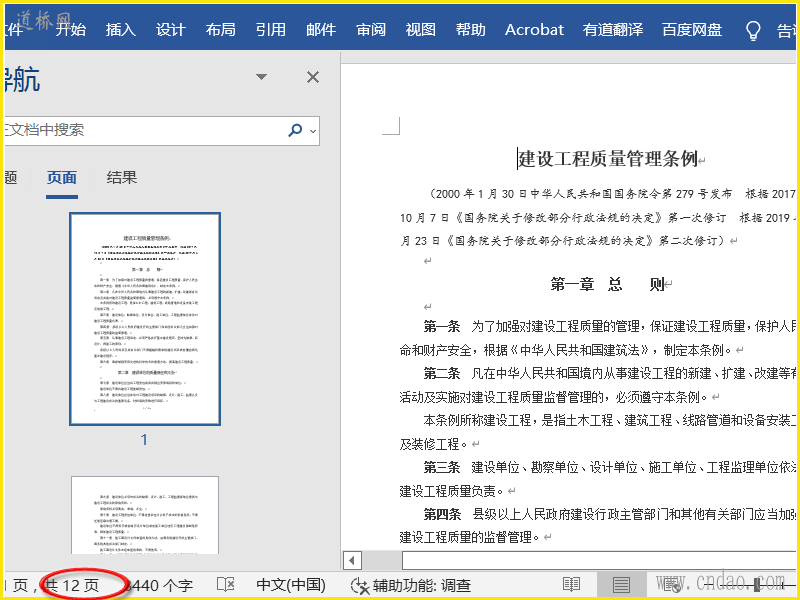Click the 第三条 paragraph text
This screenshot has width=800, height=600.
click(x=609, y=467)
